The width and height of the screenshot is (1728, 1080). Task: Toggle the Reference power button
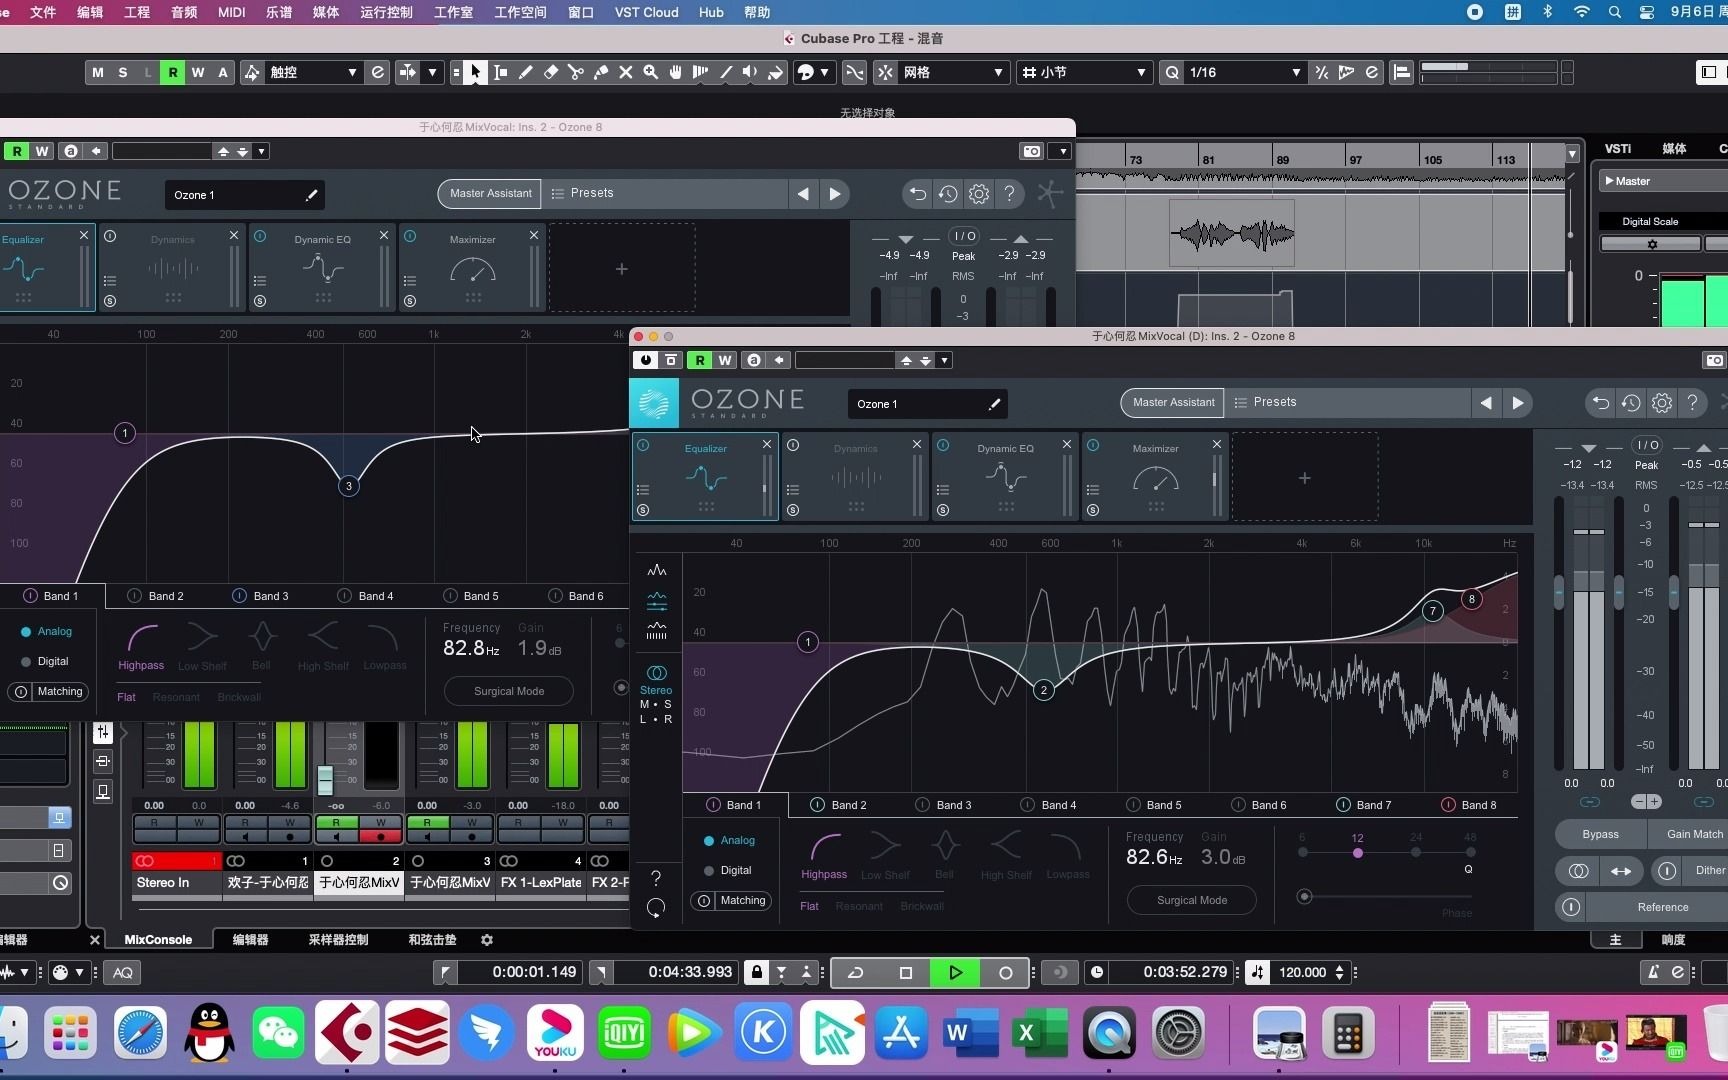point(1571,907)
